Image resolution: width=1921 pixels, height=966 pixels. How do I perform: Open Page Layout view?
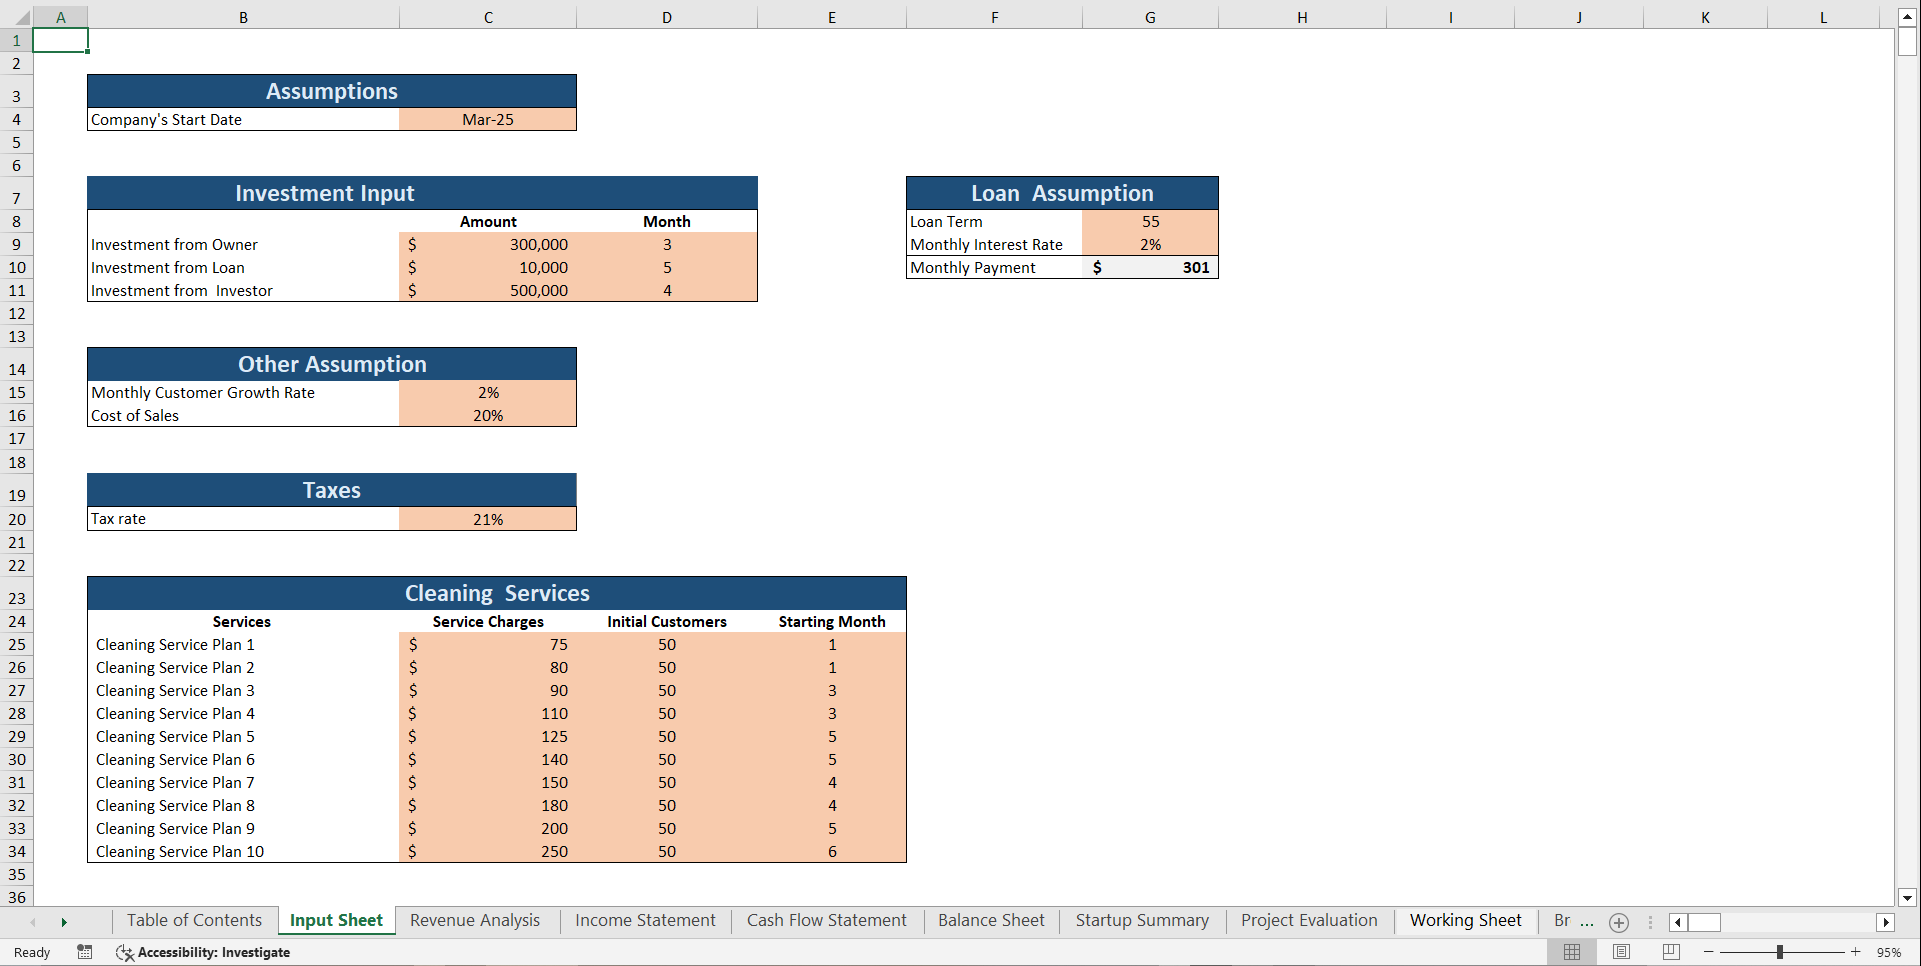tap(1622, 952)
